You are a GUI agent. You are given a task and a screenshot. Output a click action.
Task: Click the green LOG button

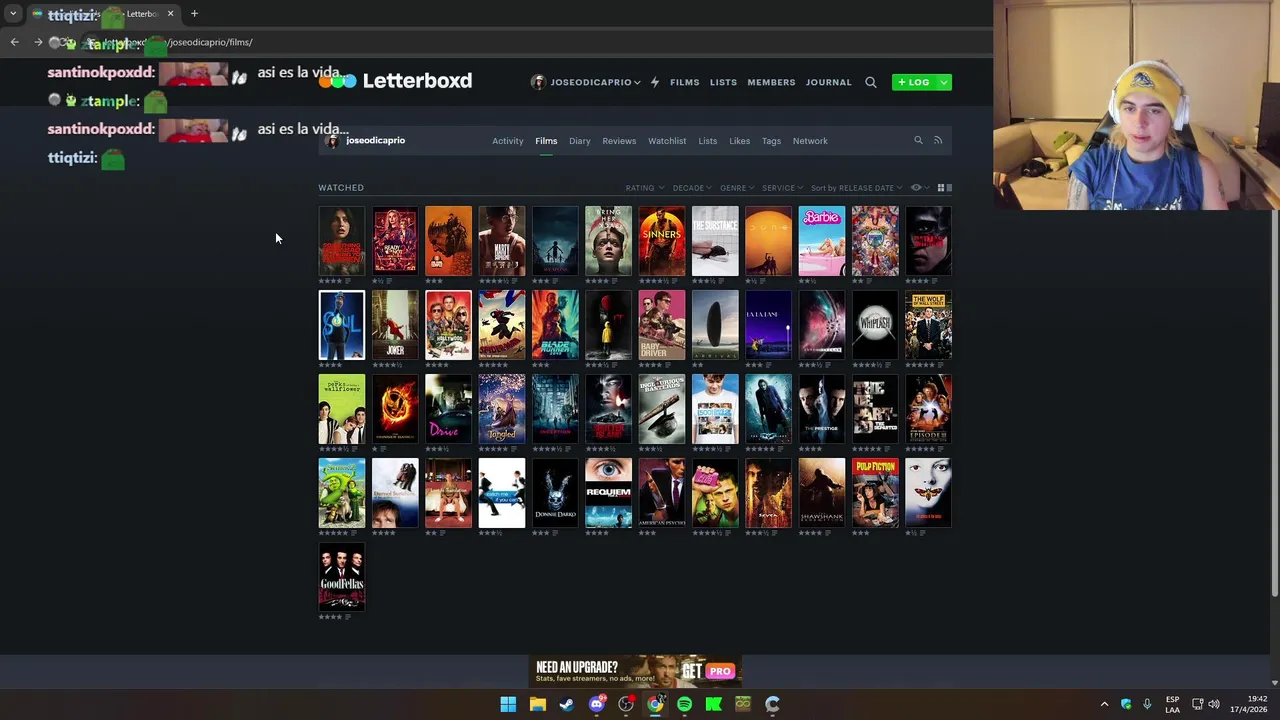(914, 82)
